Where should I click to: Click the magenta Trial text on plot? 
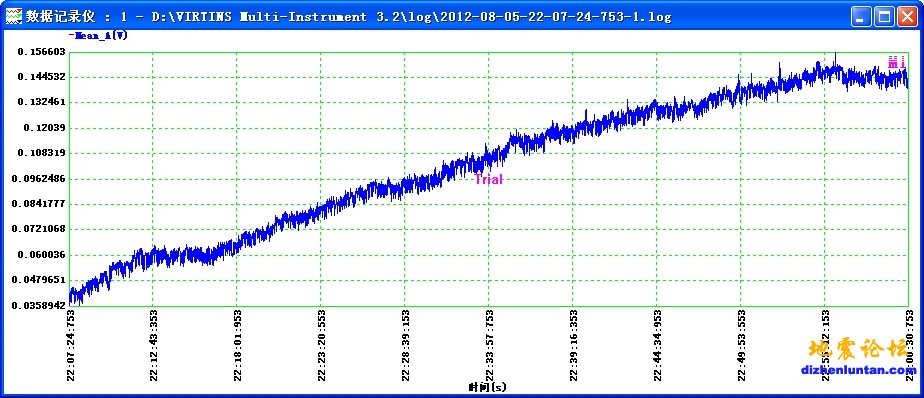point(489,180)
